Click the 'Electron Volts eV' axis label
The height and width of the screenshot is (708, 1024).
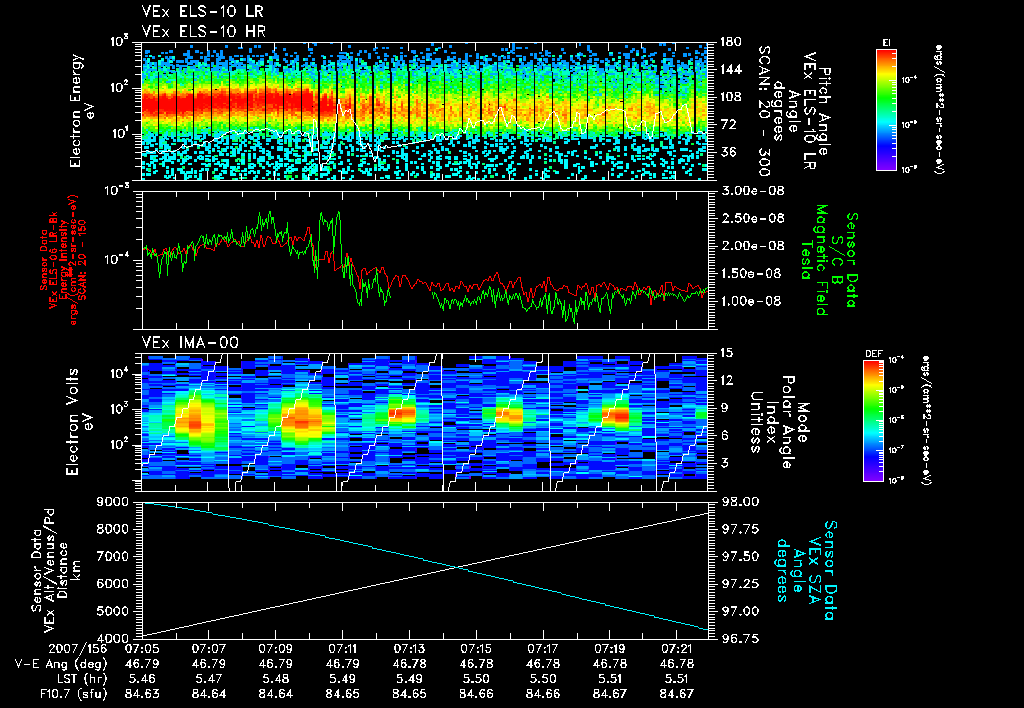79,421
